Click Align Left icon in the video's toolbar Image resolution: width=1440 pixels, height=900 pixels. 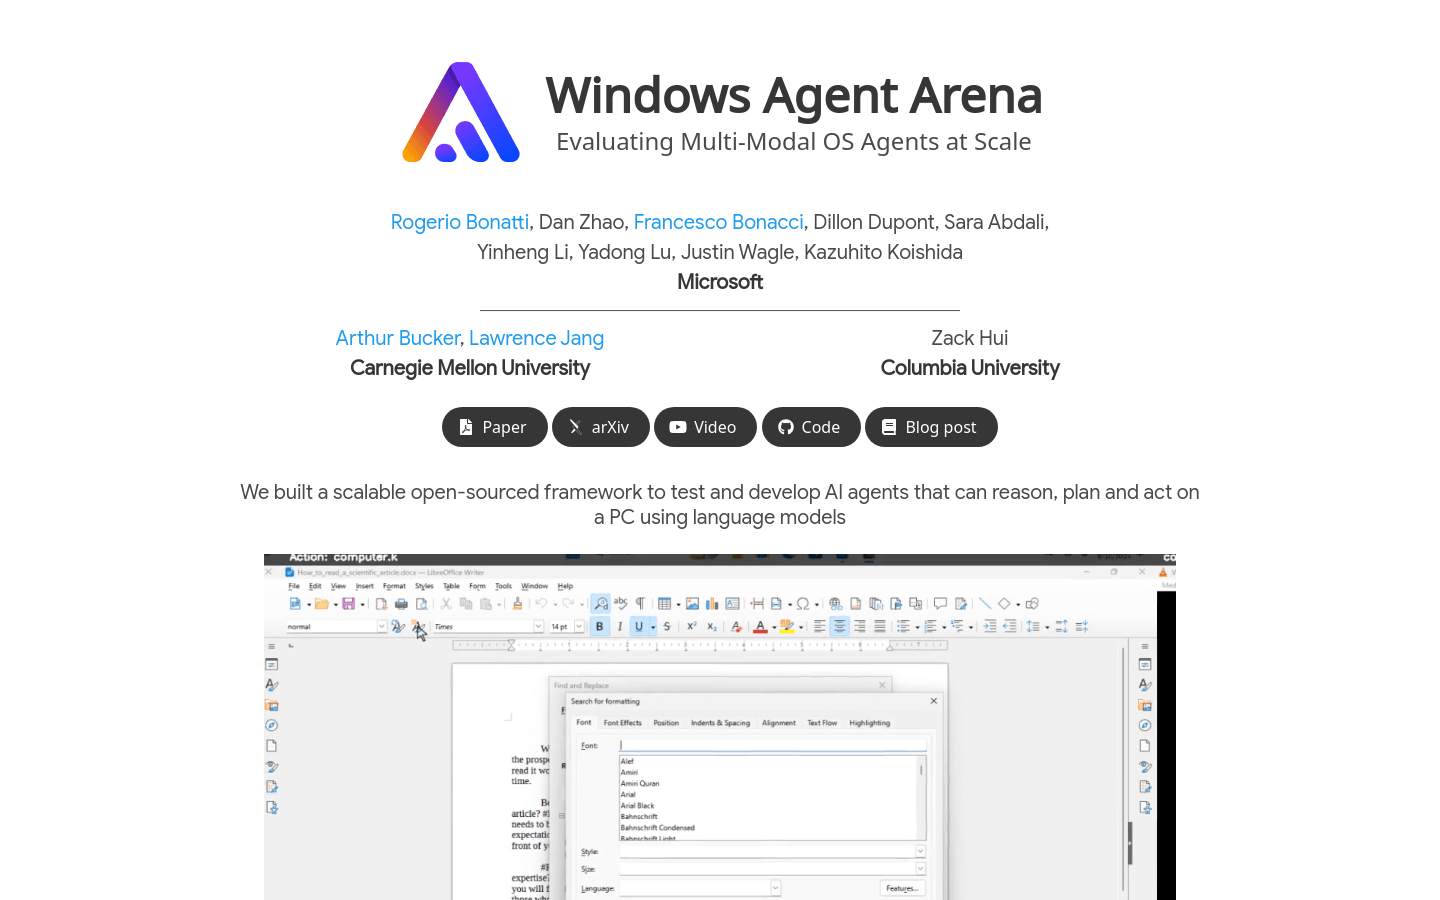(x=819, y=627)
